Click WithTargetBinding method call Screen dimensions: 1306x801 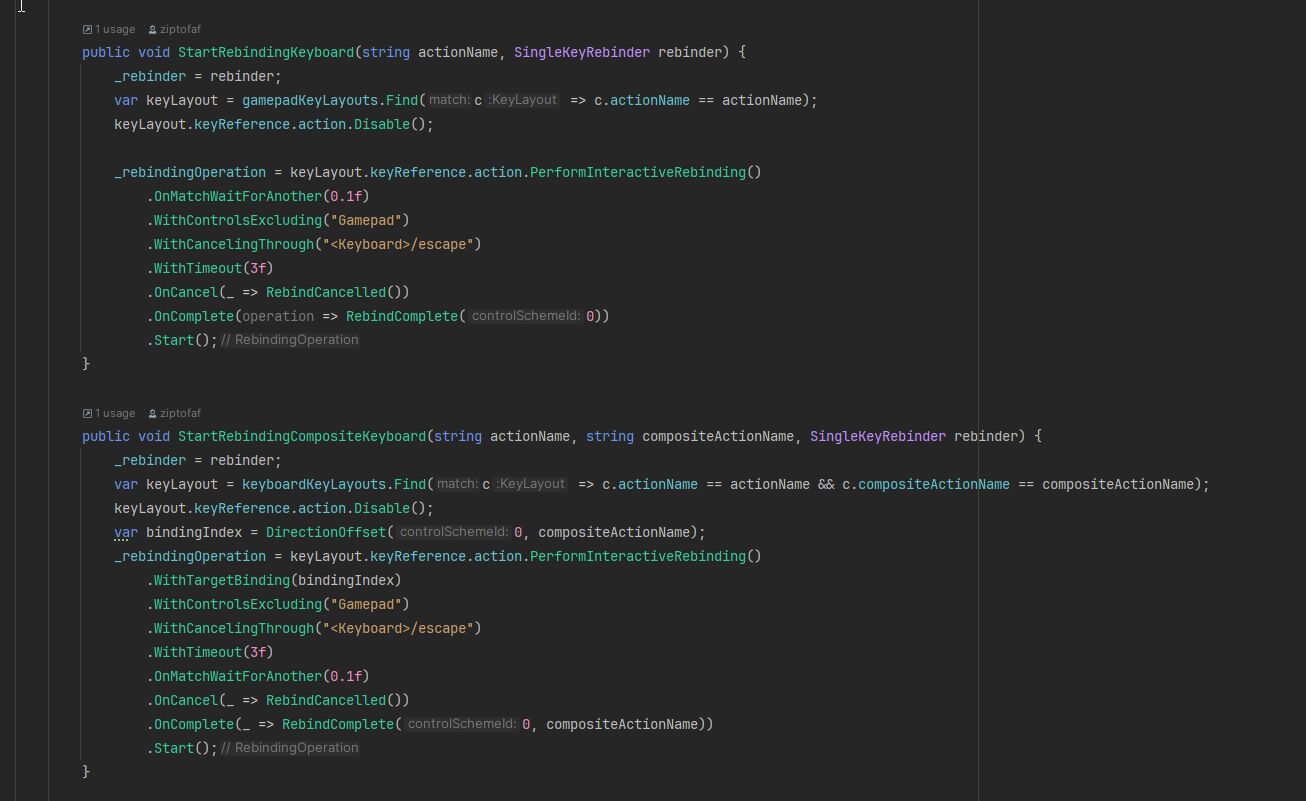221,580
